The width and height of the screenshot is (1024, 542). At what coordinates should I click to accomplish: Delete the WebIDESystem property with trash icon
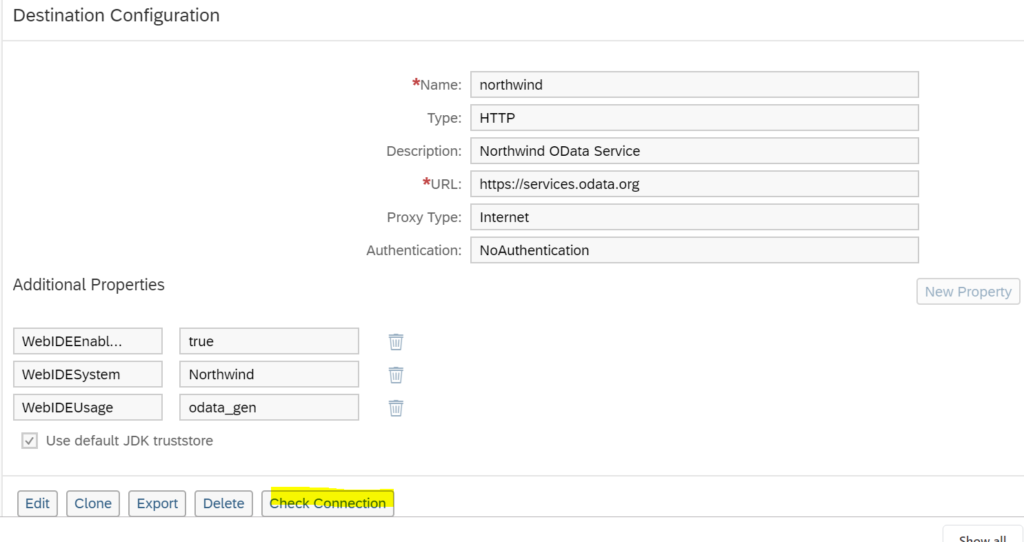click(x=396, y=375)
